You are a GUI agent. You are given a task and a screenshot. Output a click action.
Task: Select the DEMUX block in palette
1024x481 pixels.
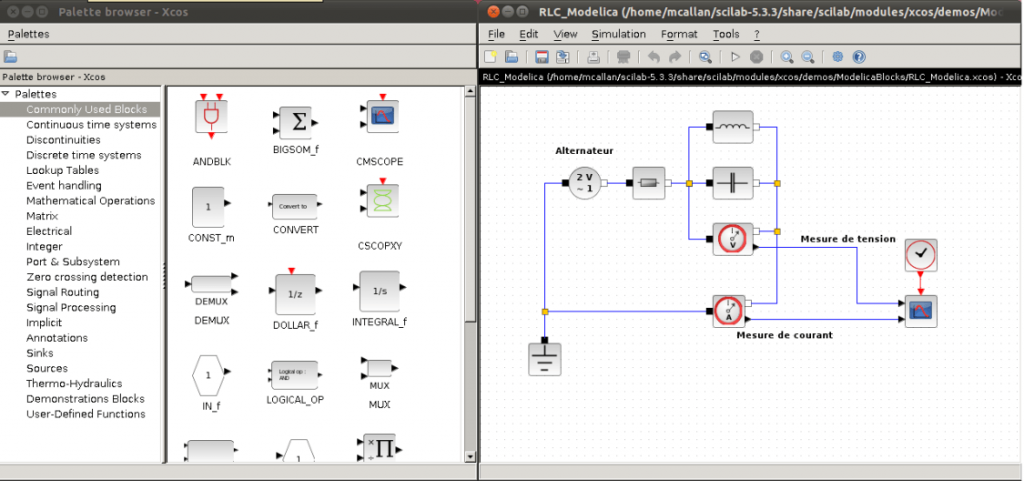212,285
